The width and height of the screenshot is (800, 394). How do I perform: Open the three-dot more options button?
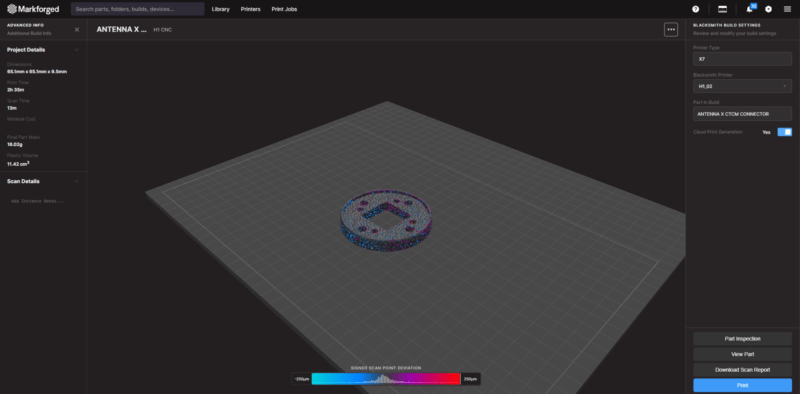click(x=671, y=30)
